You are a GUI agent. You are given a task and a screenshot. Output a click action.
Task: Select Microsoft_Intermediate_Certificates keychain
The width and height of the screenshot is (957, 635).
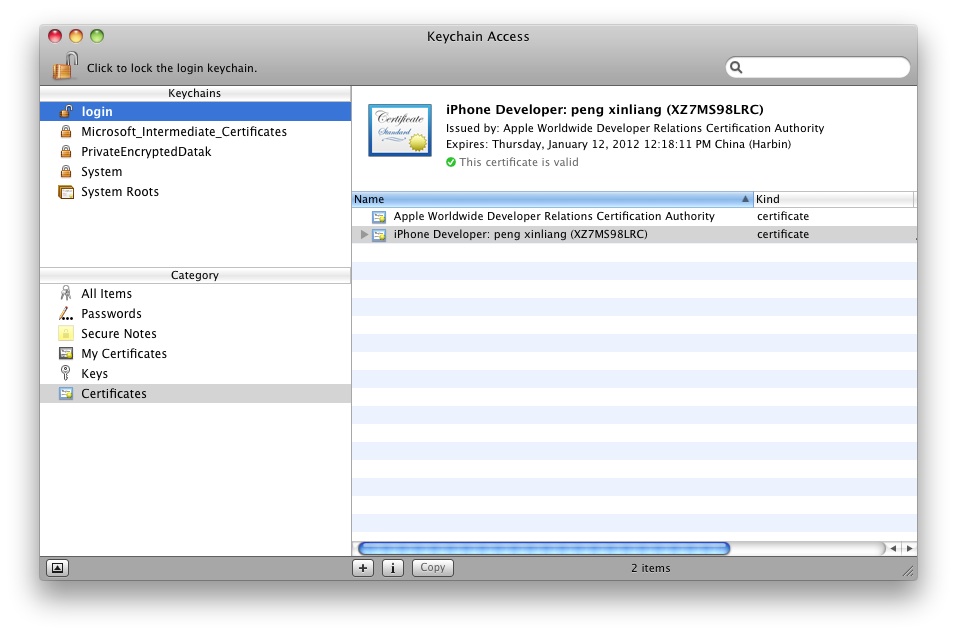[195, 131]
